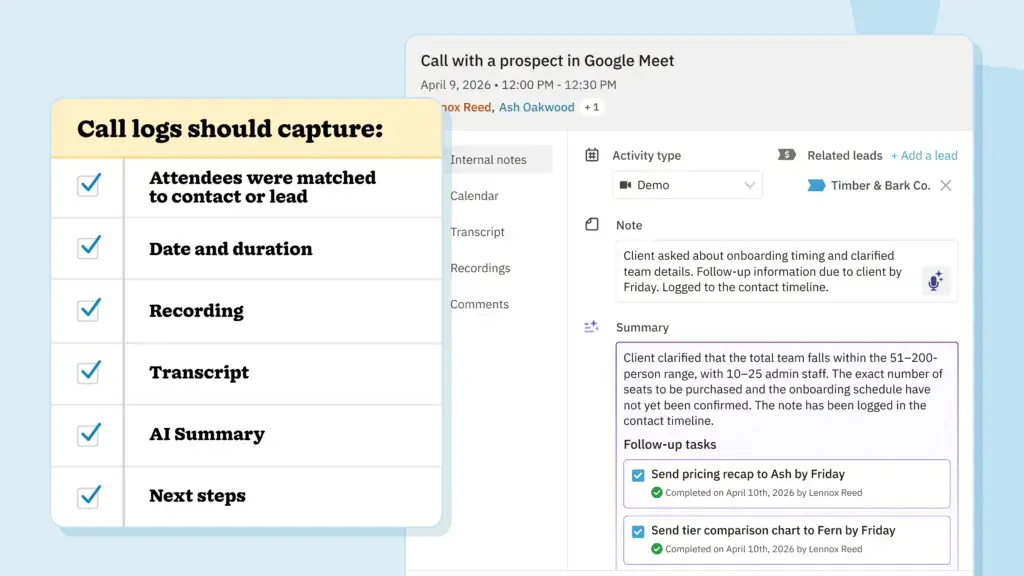Click green completed checkmark under Send tier comparison
Viewport: 1024px width, 576px height.
click(656, 549)
